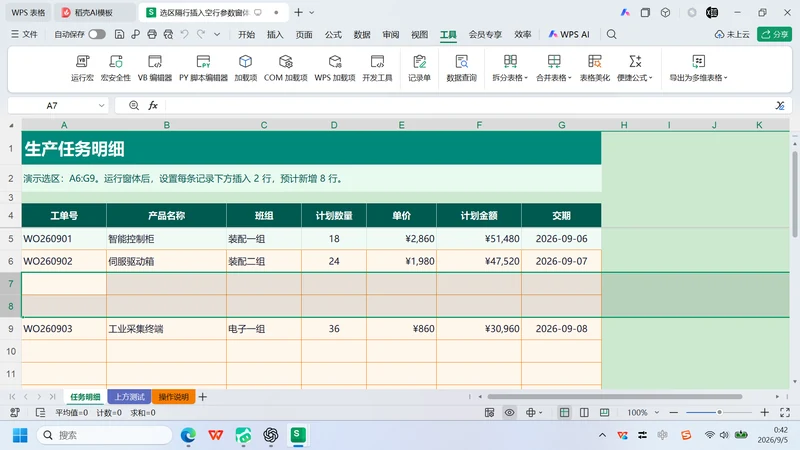This screenshot has height=450, width=800.
Task: Launch the VB 编辑器 editor
Action: coord(155,68)
